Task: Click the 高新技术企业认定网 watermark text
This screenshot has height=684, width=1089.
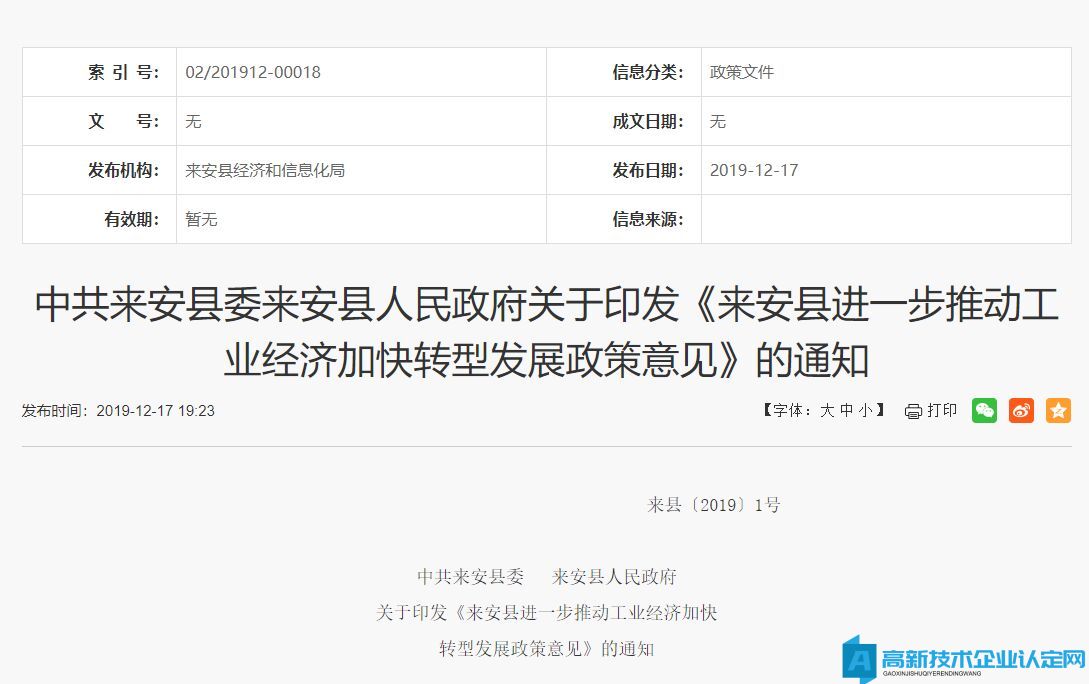Action: click(982, 659)
